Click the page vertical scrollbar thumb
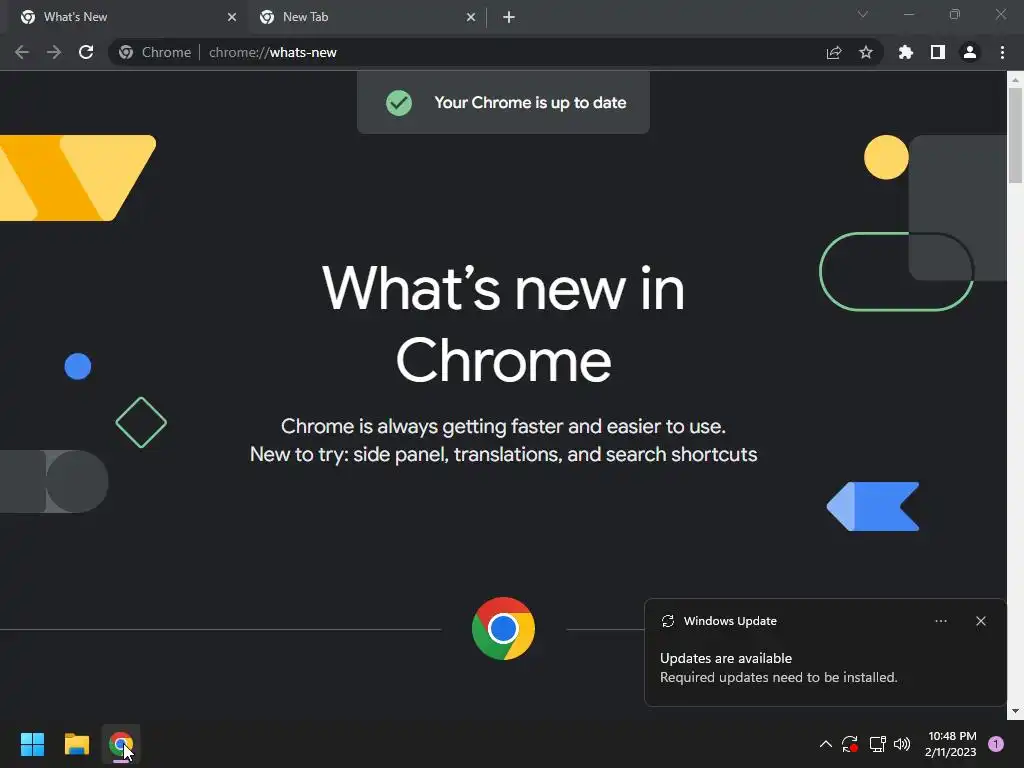This screenshot has height=768, width=1024. click(1015, 136)
